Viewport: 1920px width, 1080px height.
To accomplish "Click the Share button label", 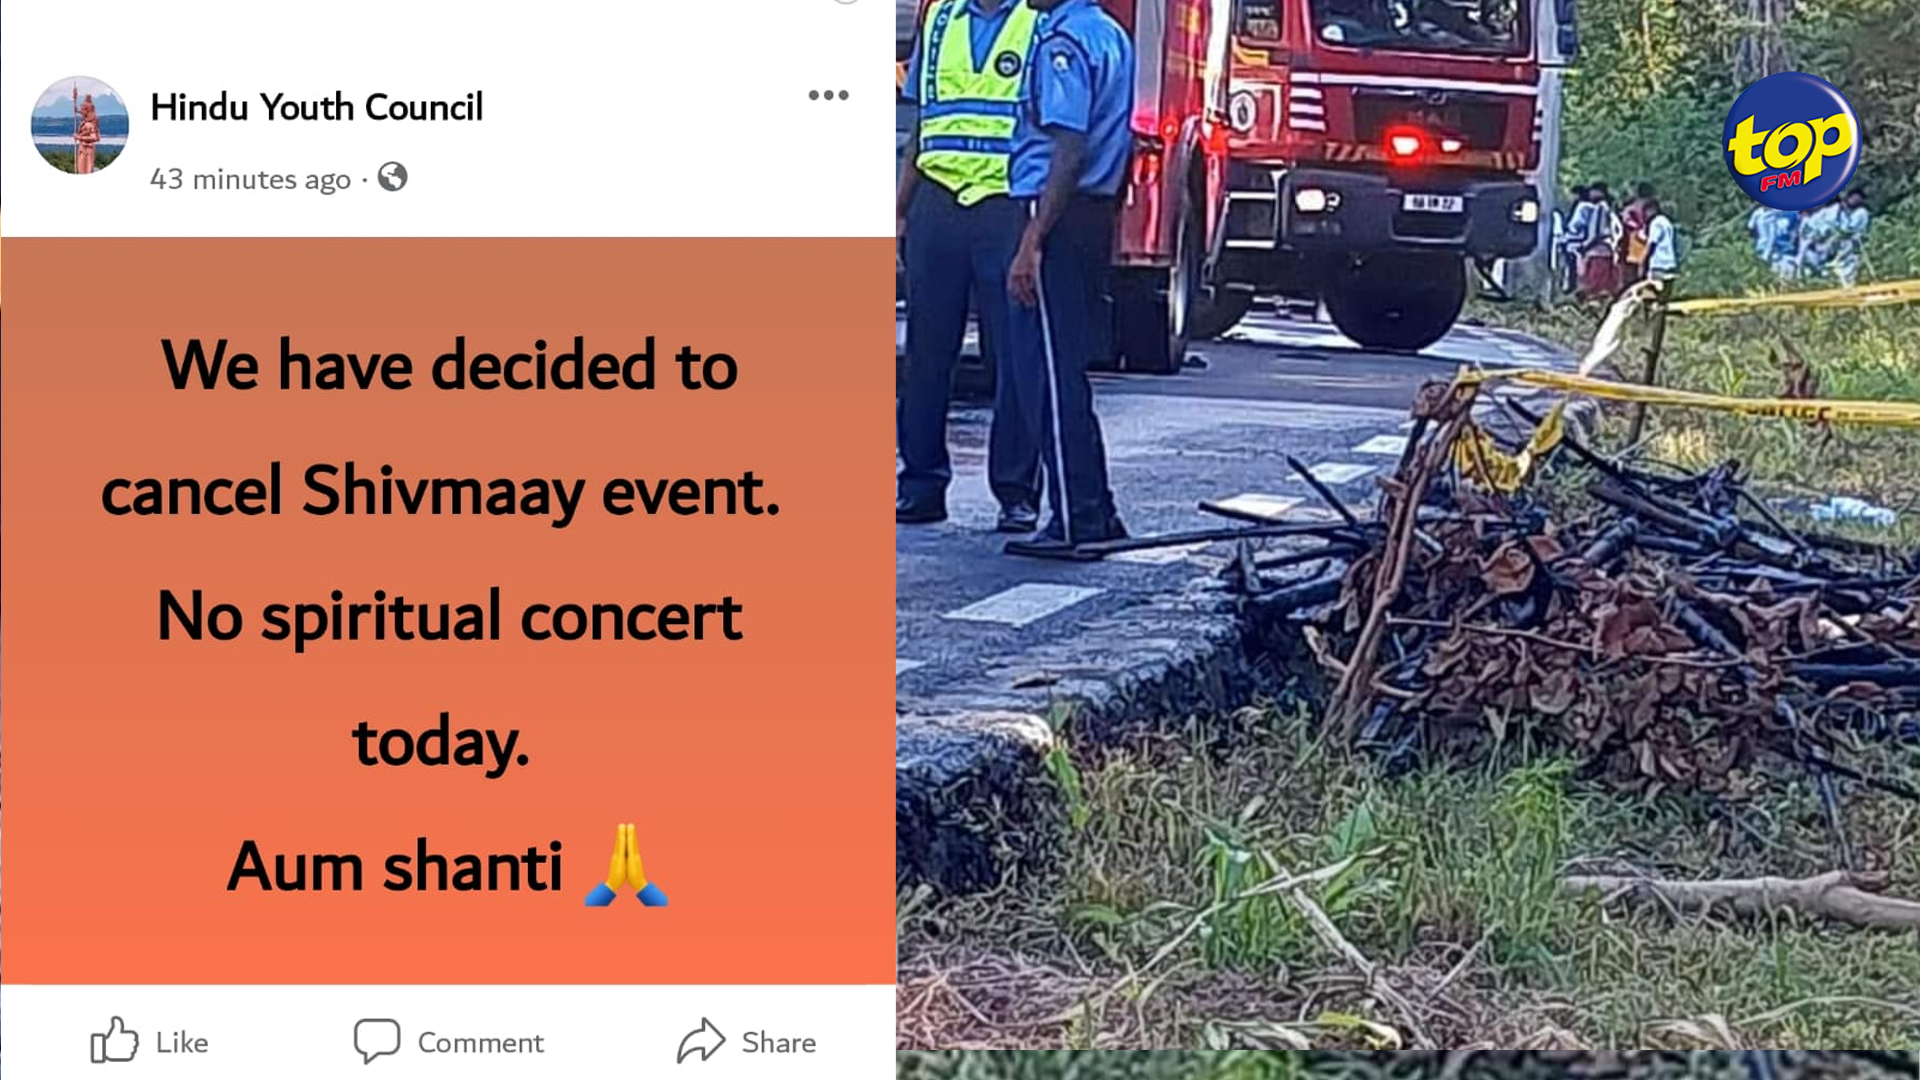I will [779, 1043].
